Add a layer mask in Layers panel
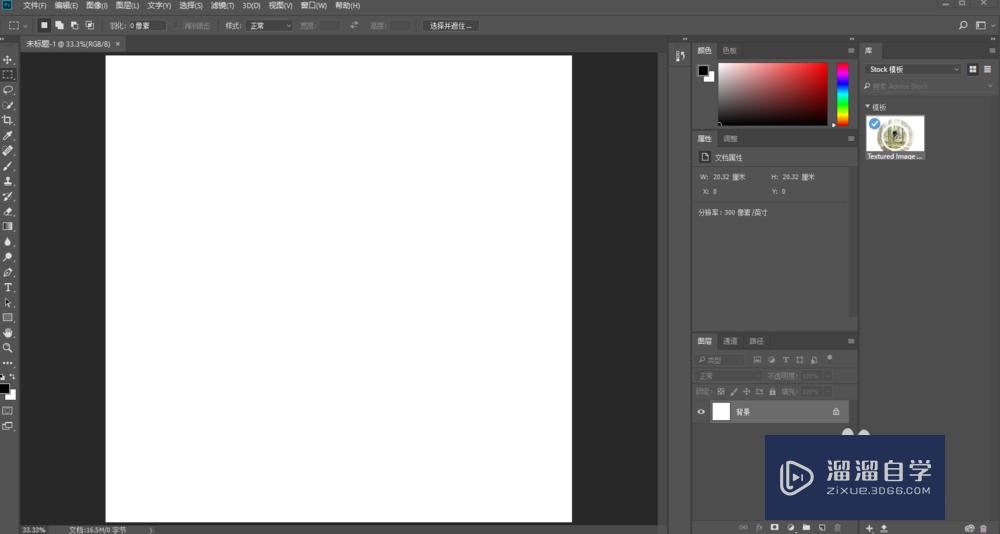 [775, 528]
